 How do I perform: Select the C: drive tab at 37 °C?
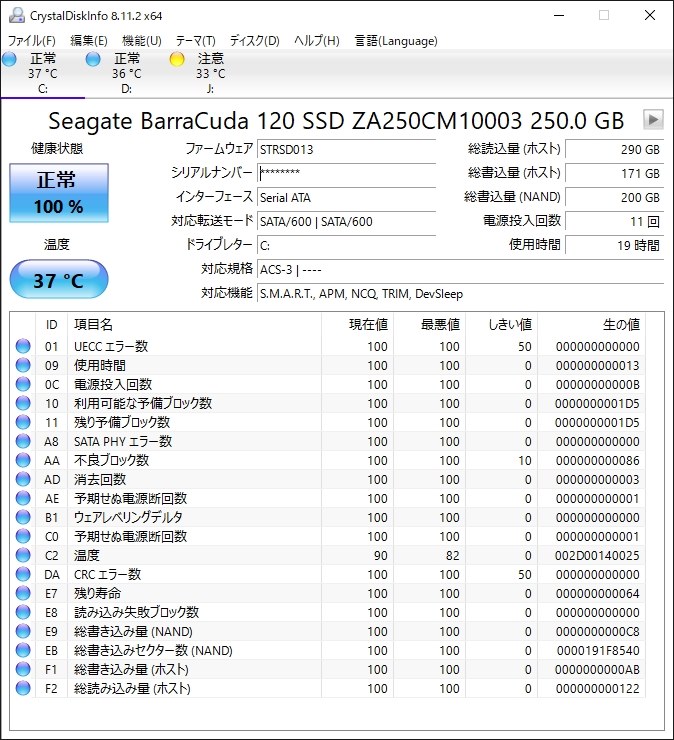coord(42,73)
